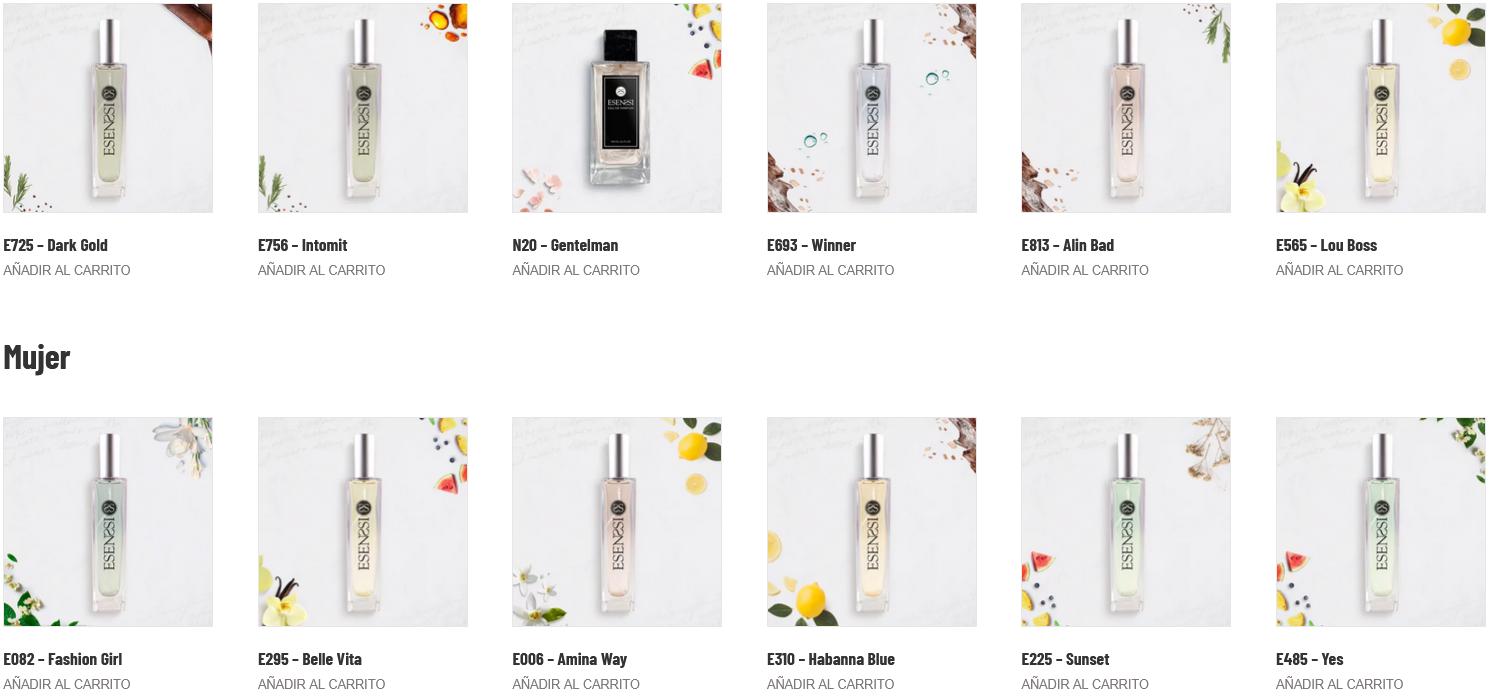Open the E225 Sunset product name
The image size is (1490, 698).
click(1065, 659)
